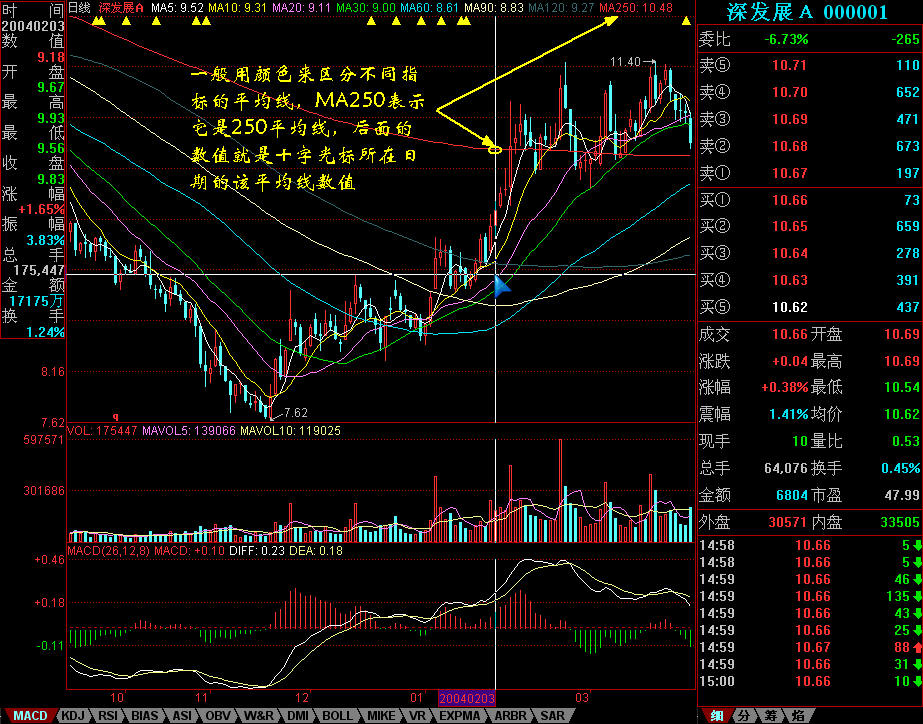Select the 20040203 date marker on time axis
Image resolution: width=923 pixels, height=724 pixels.
click(x=466, y=696)
